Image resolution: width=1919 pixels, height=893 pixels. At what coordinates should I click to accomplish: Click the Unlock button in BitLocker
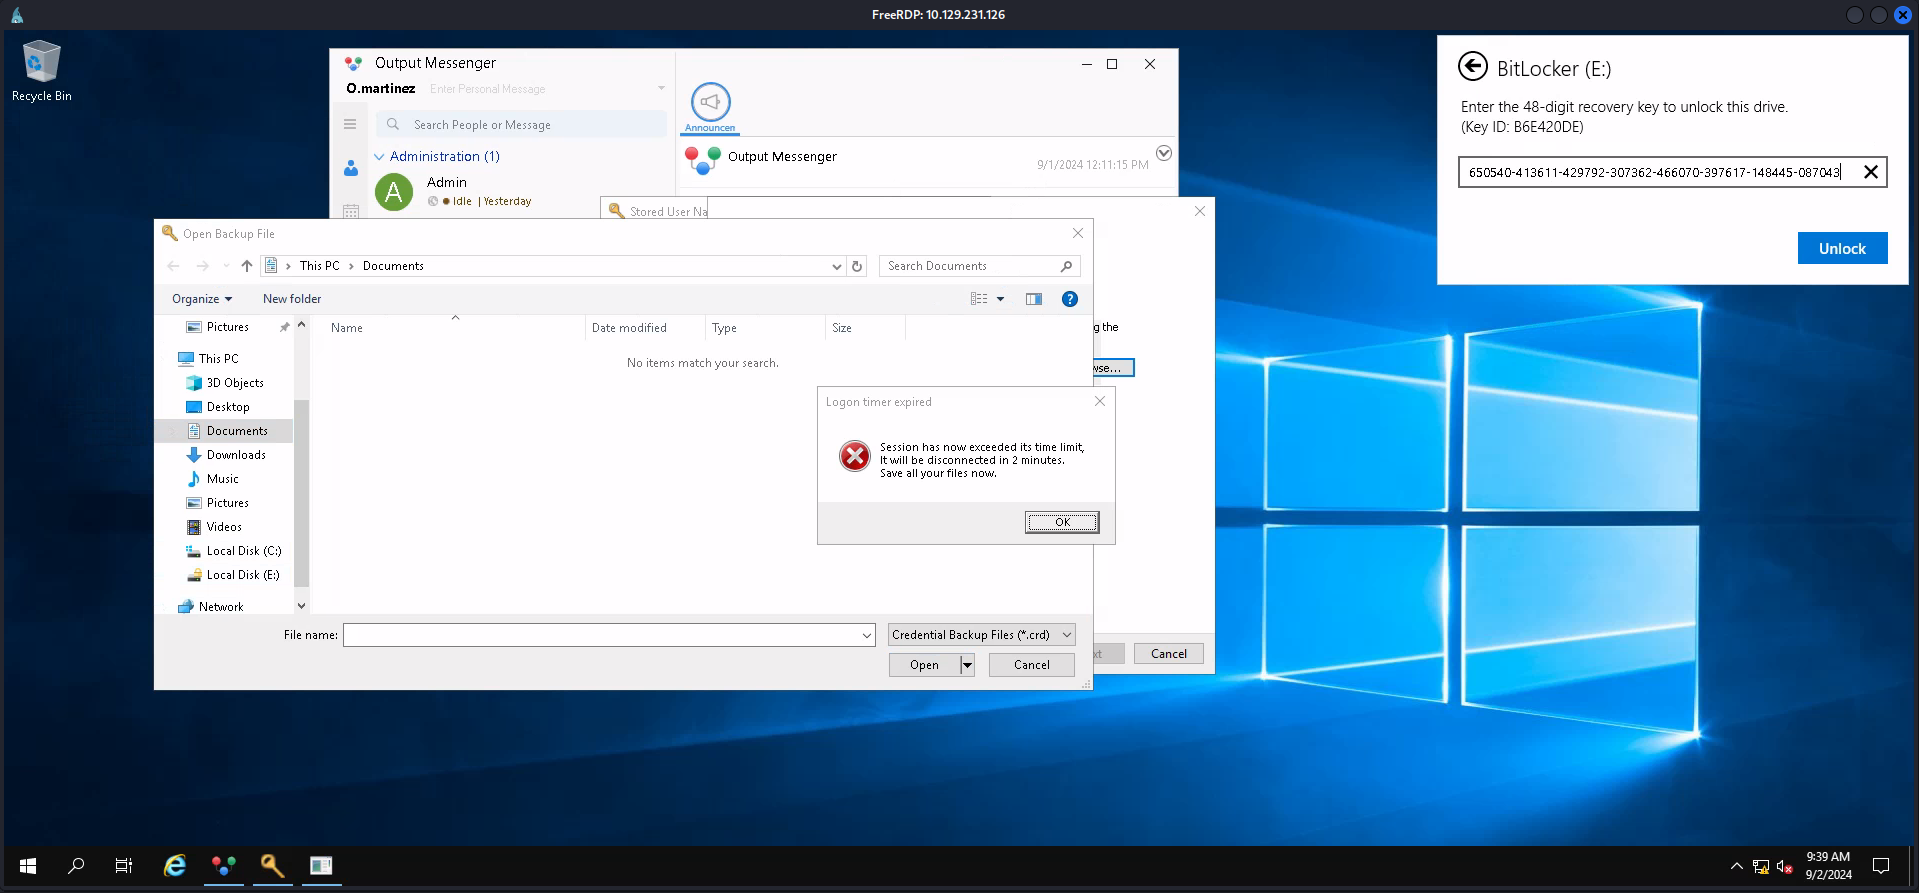click(x=1841, y=248)
